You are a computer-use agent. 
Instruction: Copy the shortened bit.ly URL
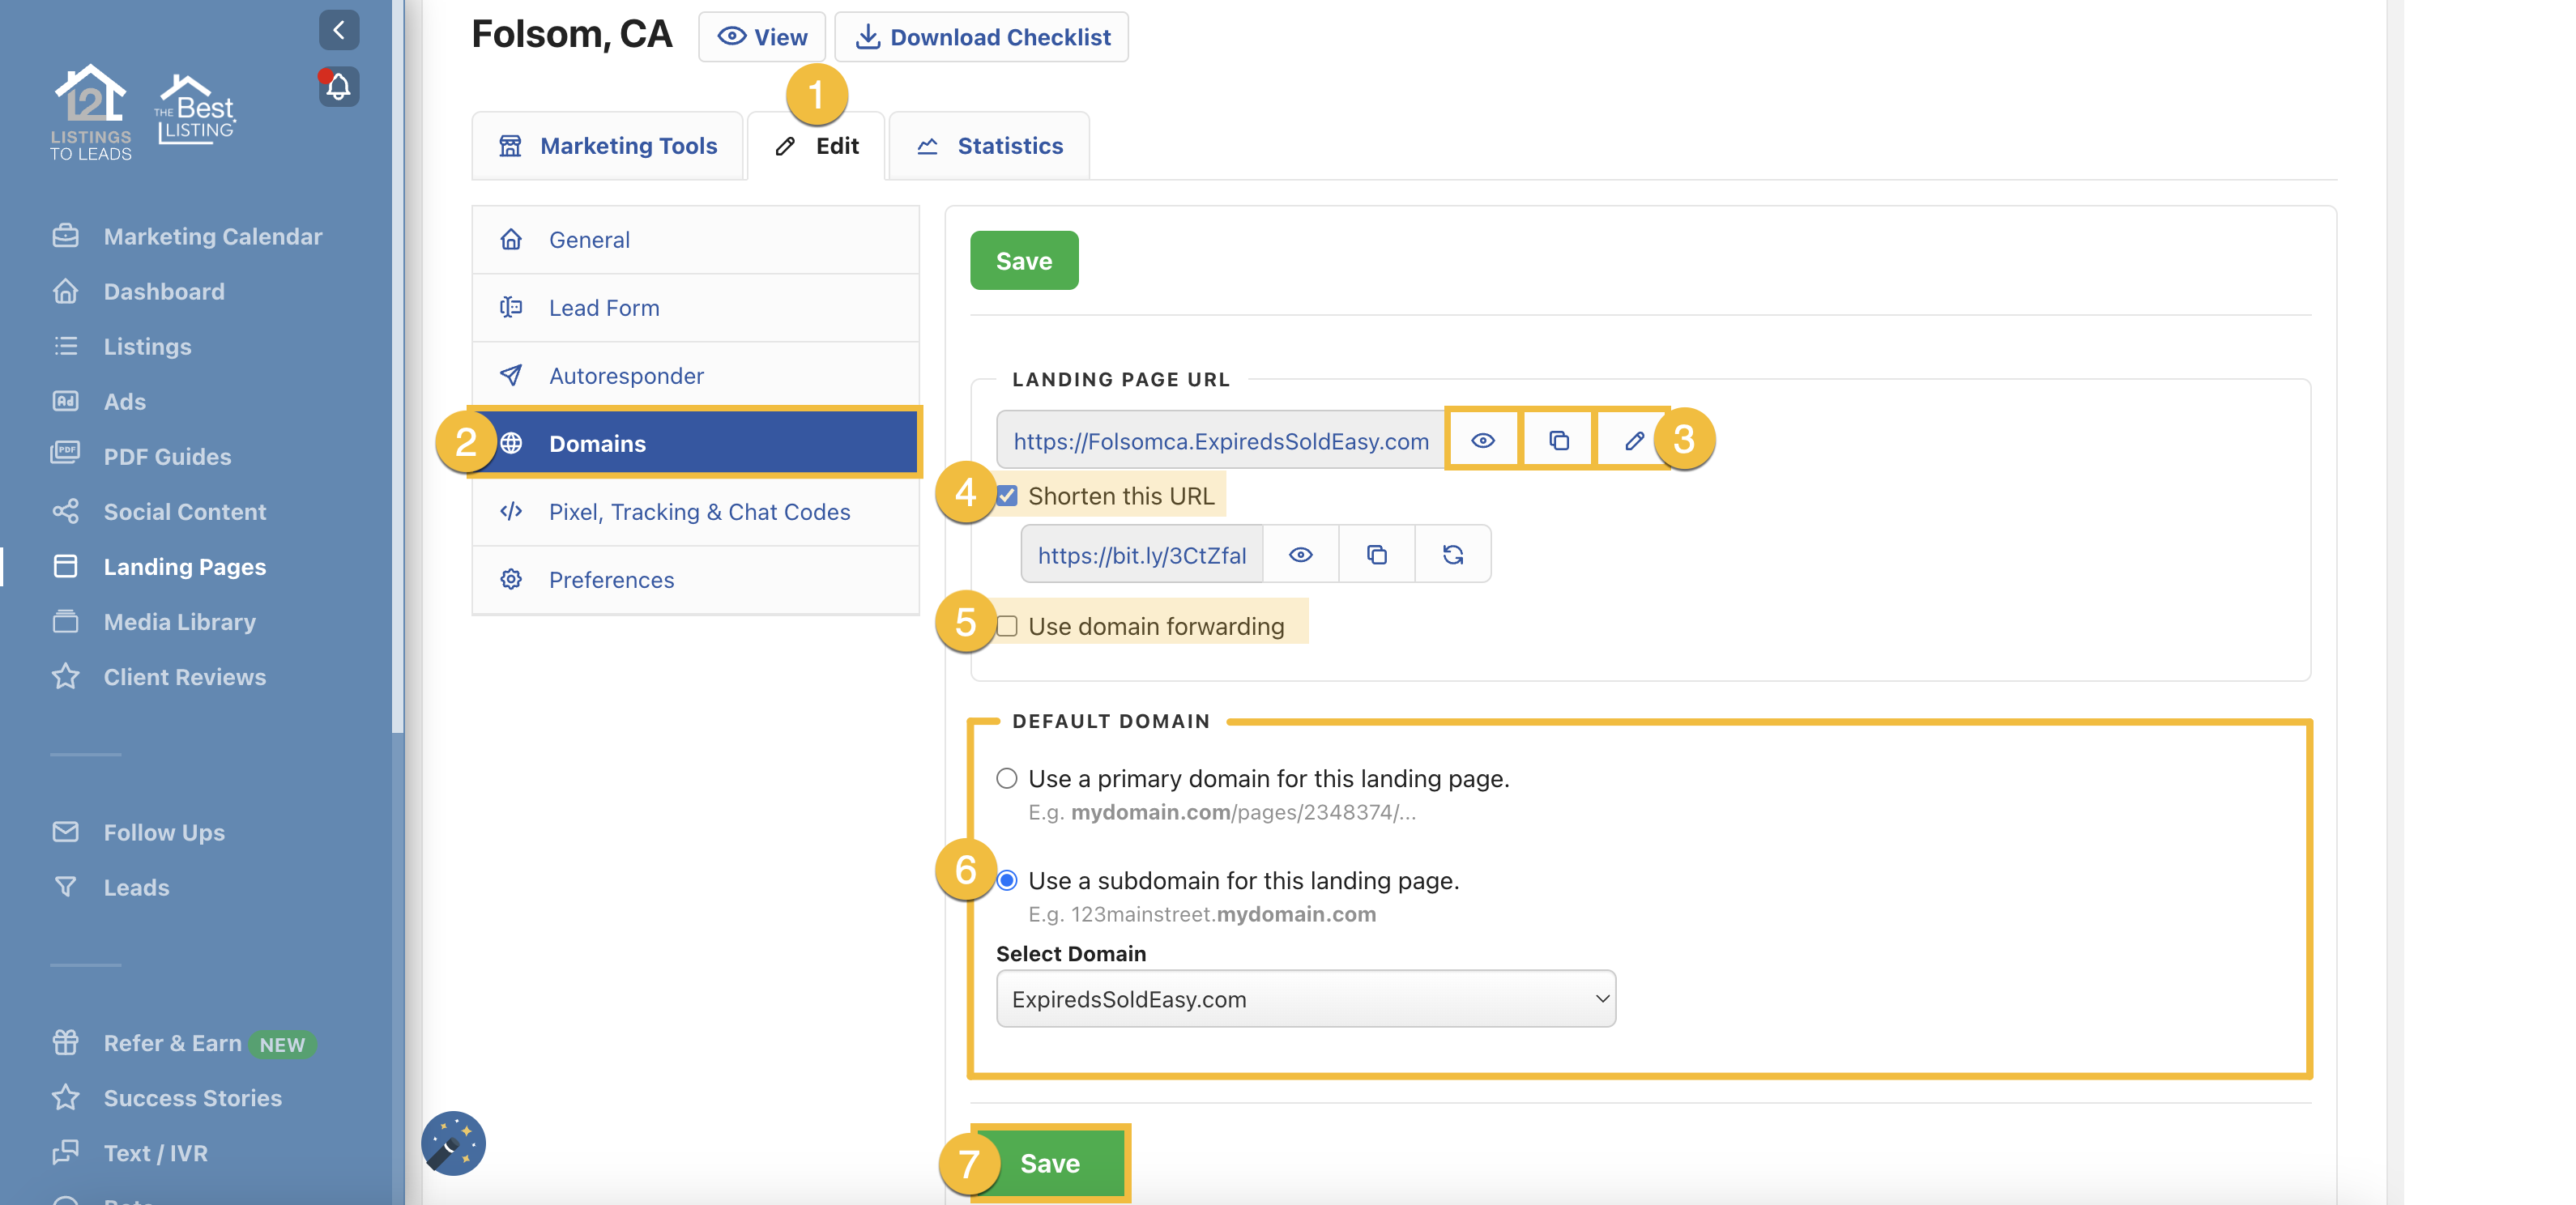(x=1376, y=554)
